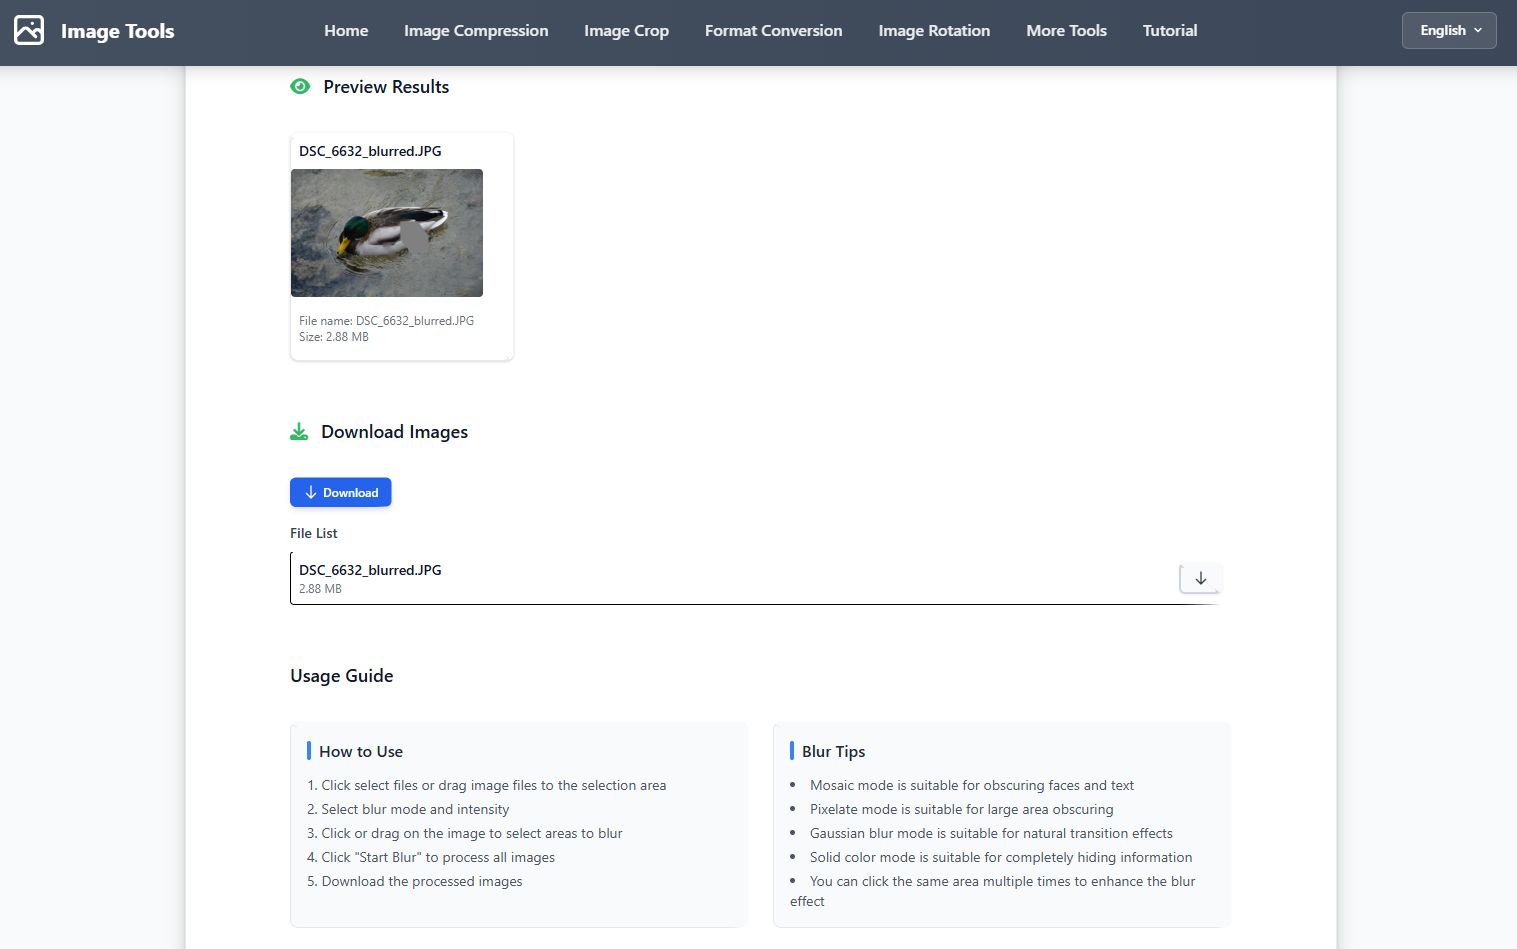Click the Blur Tips heading
1517x949 pixels.
(834, 751)
